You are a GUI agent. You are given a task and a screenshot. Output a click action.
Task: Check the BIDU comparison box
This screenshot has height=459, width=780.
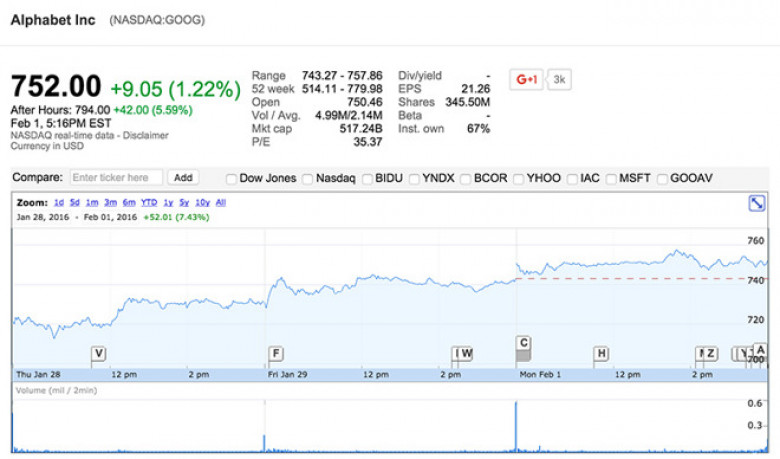point(367,179)
